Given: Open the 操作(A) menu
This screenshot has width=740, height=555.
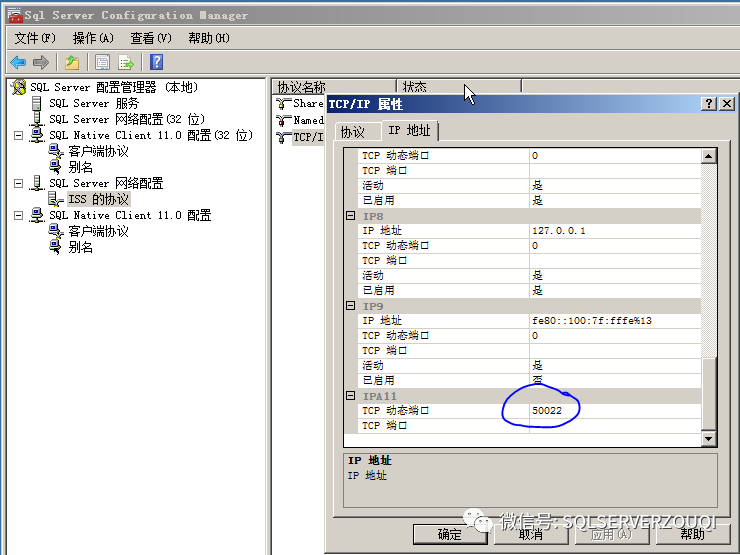Looking at the screenshot, I should tap(93, 38).
